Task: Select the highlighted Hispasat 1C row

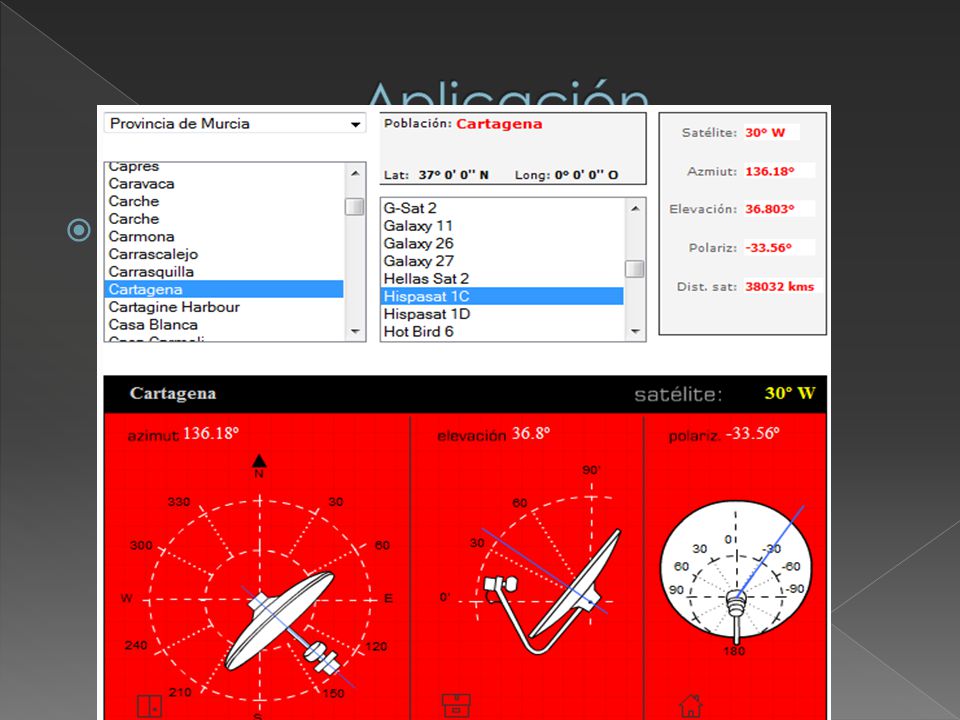Action: tap(502, 296)
